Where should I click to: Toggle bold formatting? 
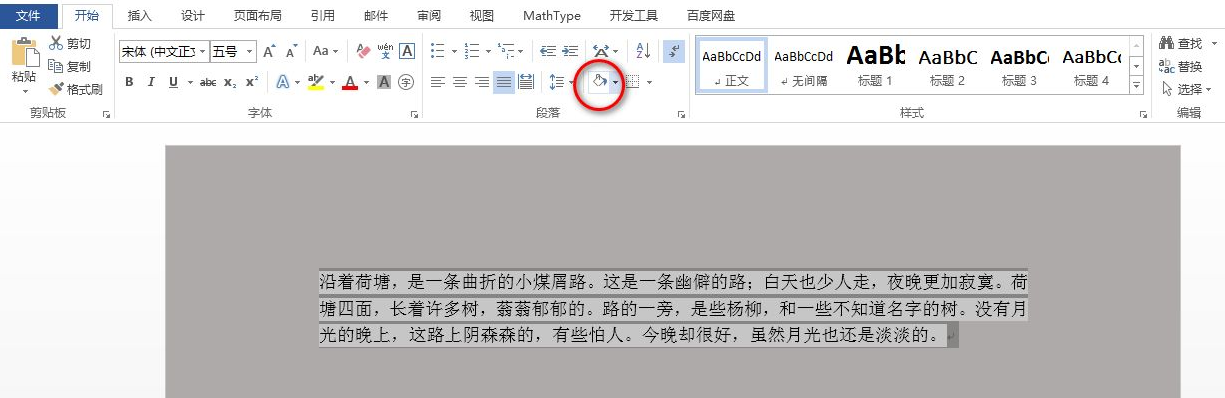129,82
